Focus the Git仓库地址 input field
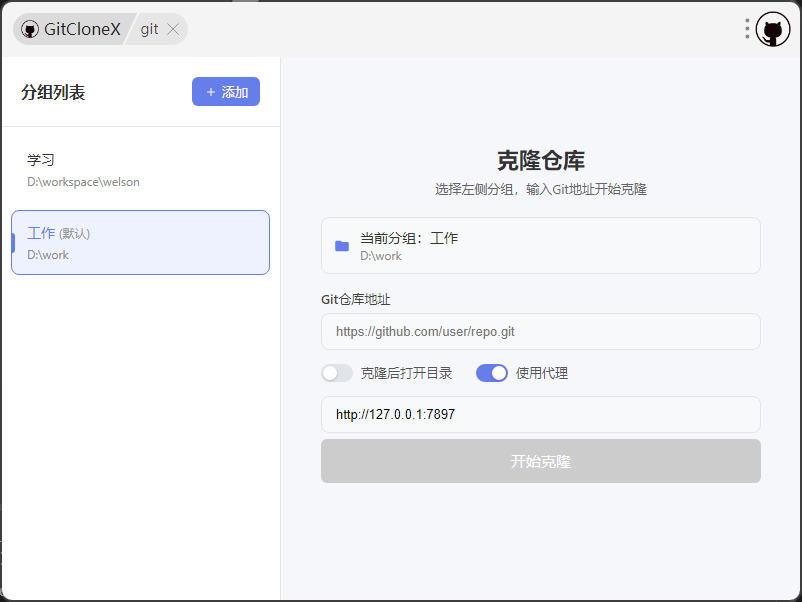Image resolution: width=802 pixels, height=602 pixels. (x=540, y=331)
